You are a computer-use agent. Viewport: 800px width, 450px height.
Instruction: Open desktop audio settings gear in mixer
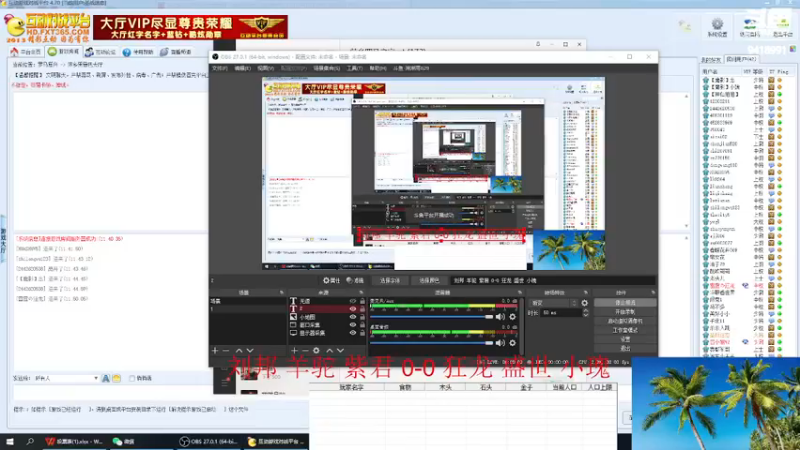[x=513, y=343]
